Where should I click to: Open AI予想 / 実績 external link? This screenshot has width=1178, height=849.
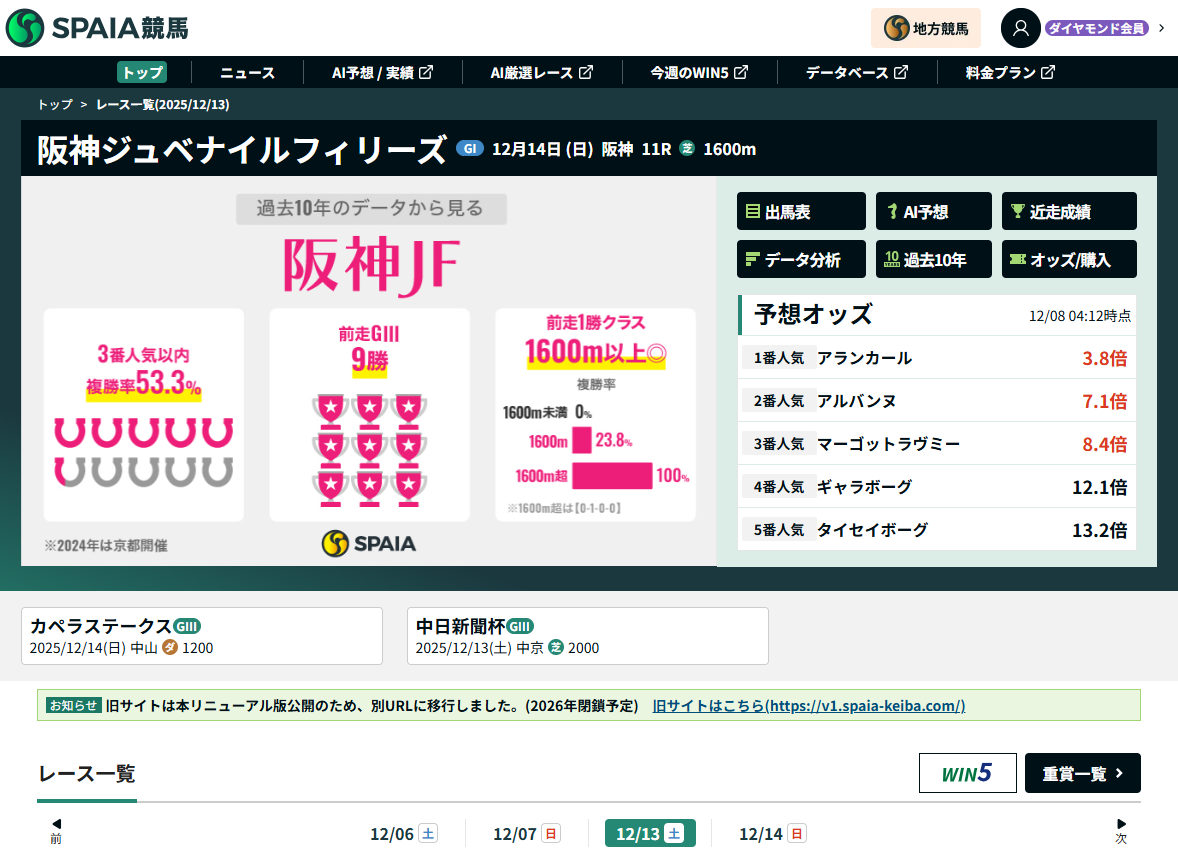[x=382, y=72]
